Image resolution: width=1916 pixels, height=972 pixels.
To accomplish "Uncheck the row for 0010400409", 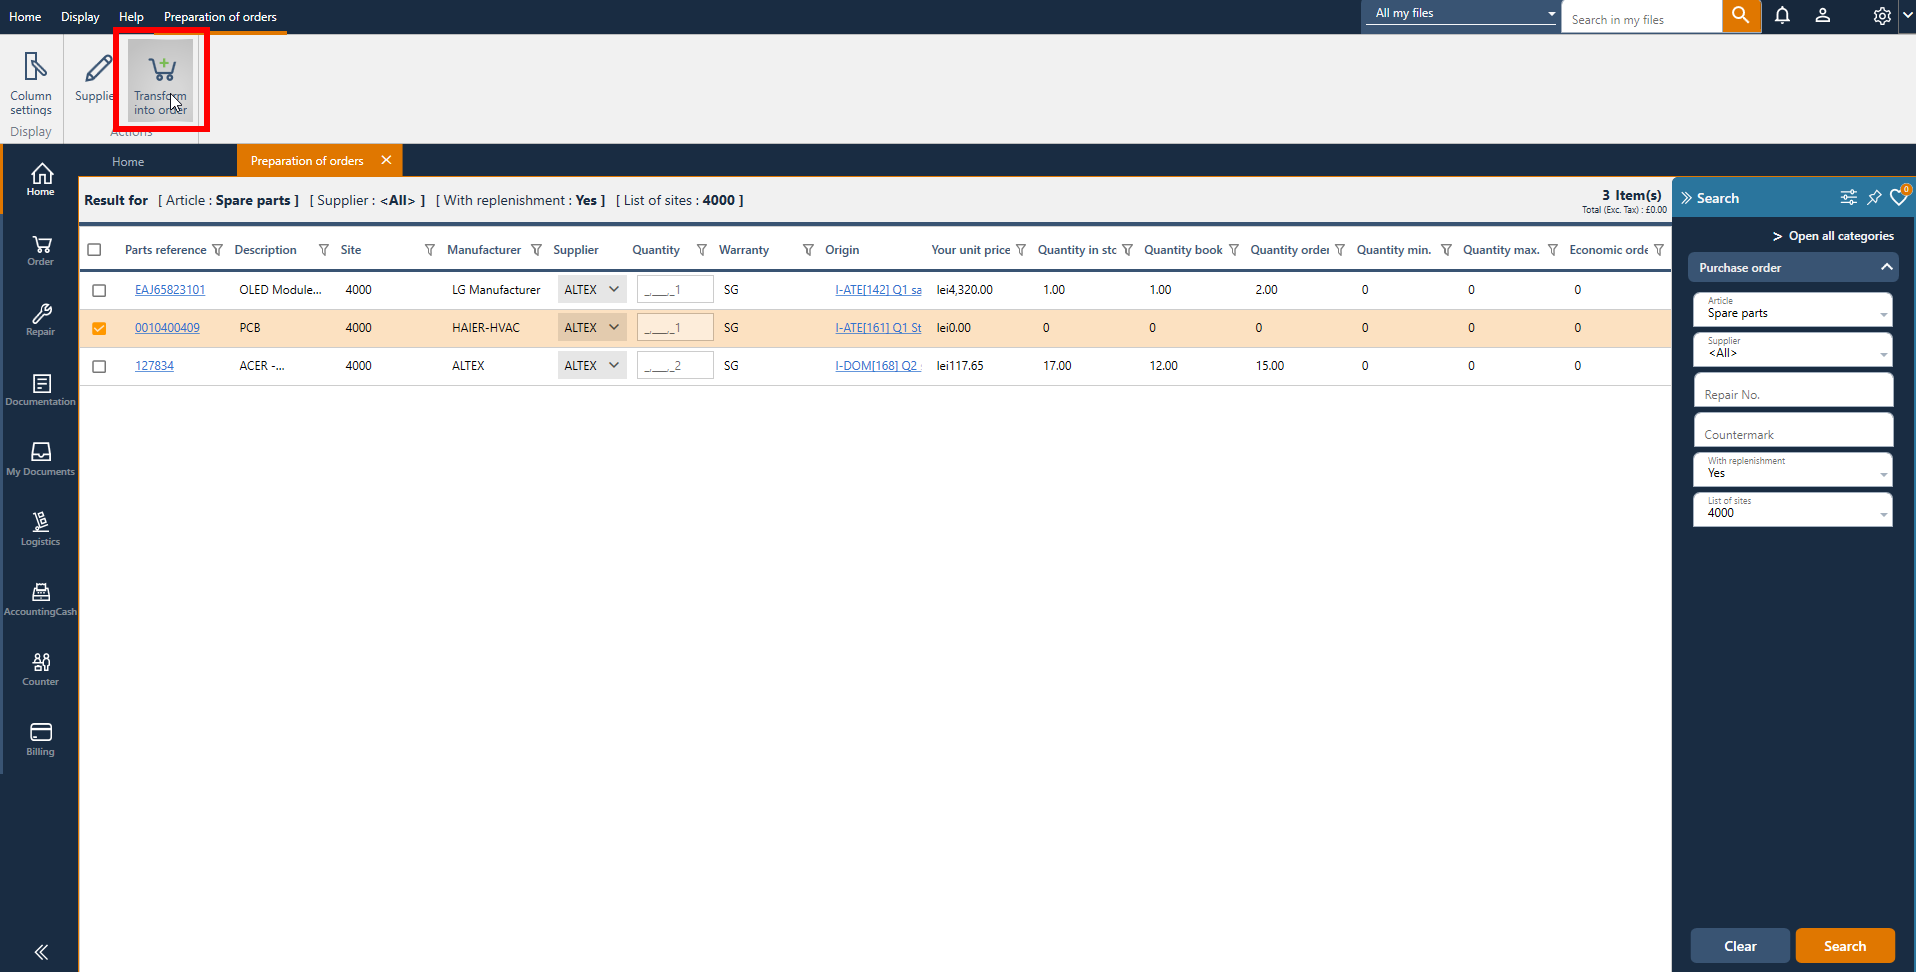I will click(99, 328).
